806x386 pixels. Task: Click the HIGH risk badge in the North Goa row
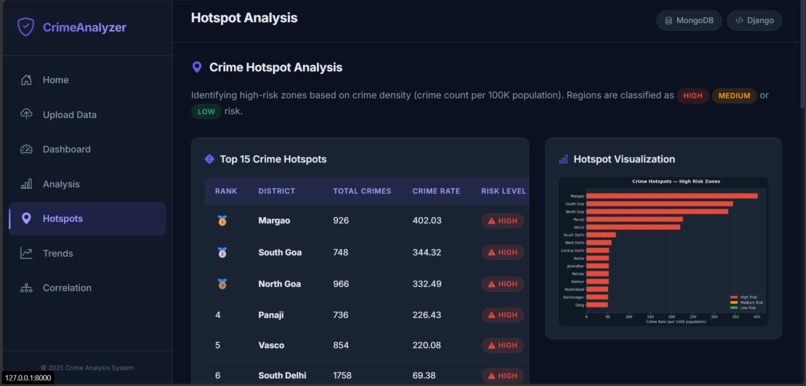503,284
